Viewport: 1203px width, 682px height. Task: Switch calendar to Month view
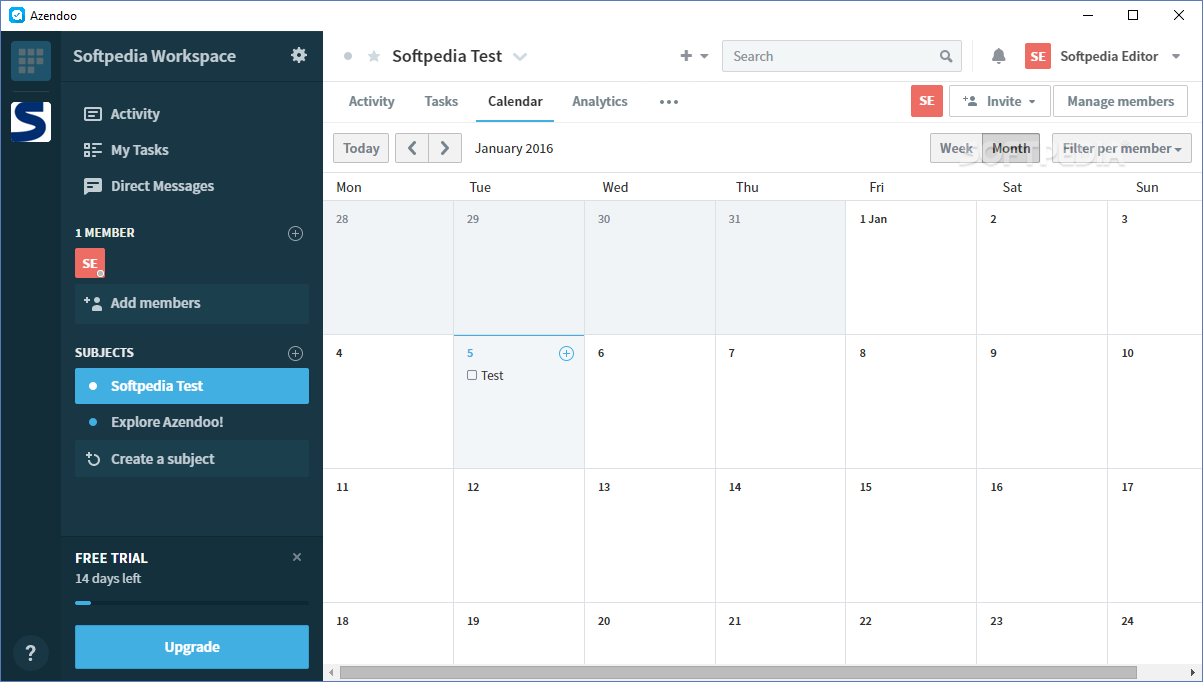coord(1011,148)
